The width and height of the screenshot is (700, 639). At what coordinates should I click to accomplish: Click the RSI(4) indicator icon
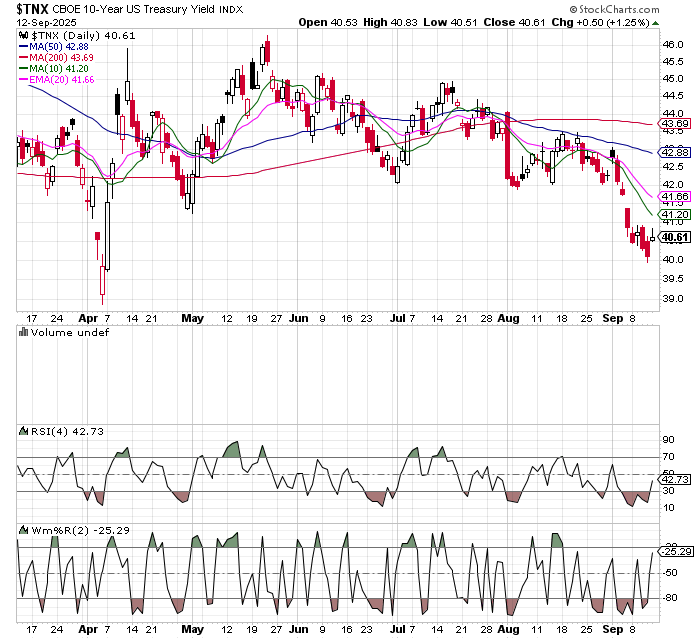pos(24,431)
